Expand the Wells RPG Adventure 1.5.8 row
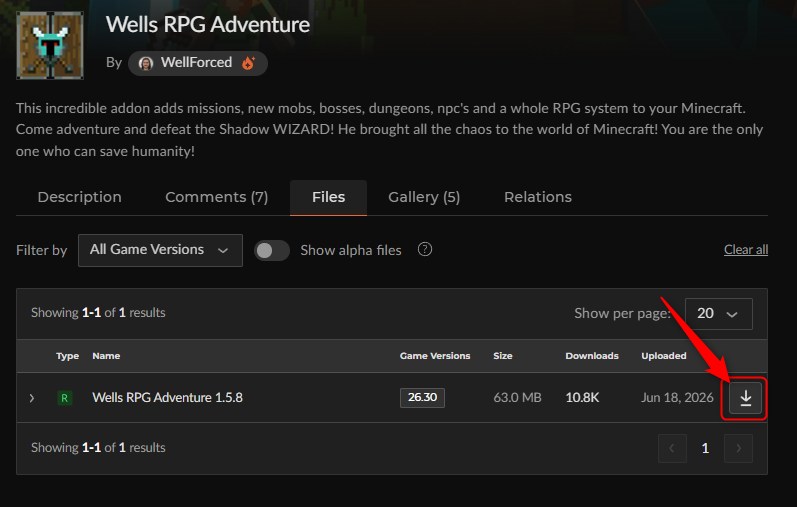The height and width of the screenshot is (507, 797). pyautogui.click(x=32, y=398)
